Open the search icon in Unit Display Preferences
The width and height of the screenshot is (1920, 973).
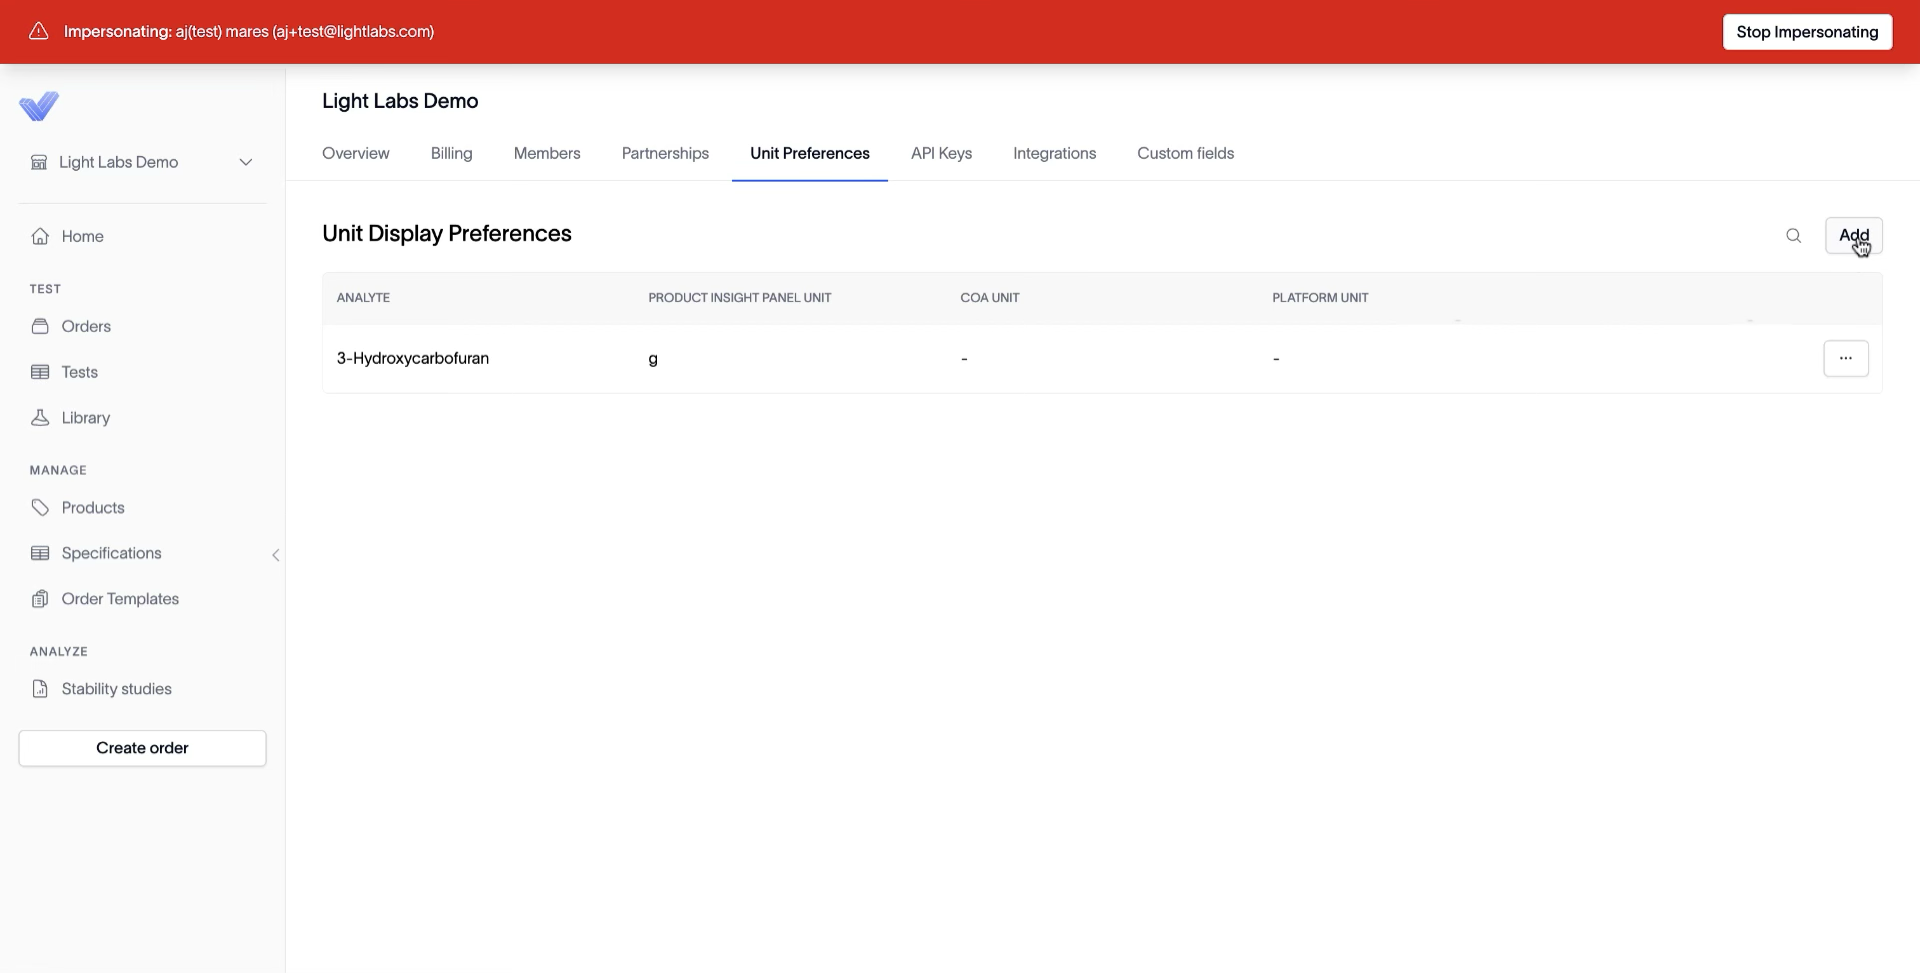1793,236
